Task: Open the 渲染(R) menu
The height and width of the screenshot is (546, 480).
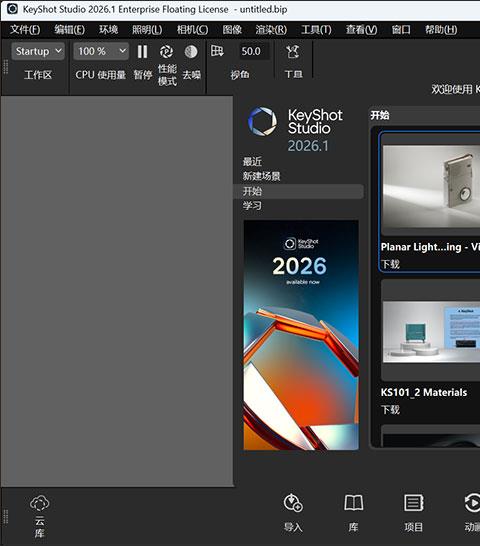Action: point(271,30)
